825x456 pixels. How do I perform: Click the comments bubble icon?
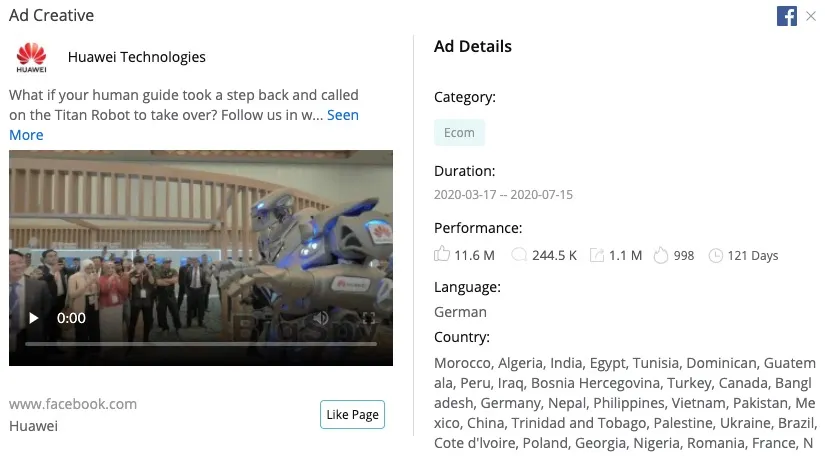click(519, 255)
